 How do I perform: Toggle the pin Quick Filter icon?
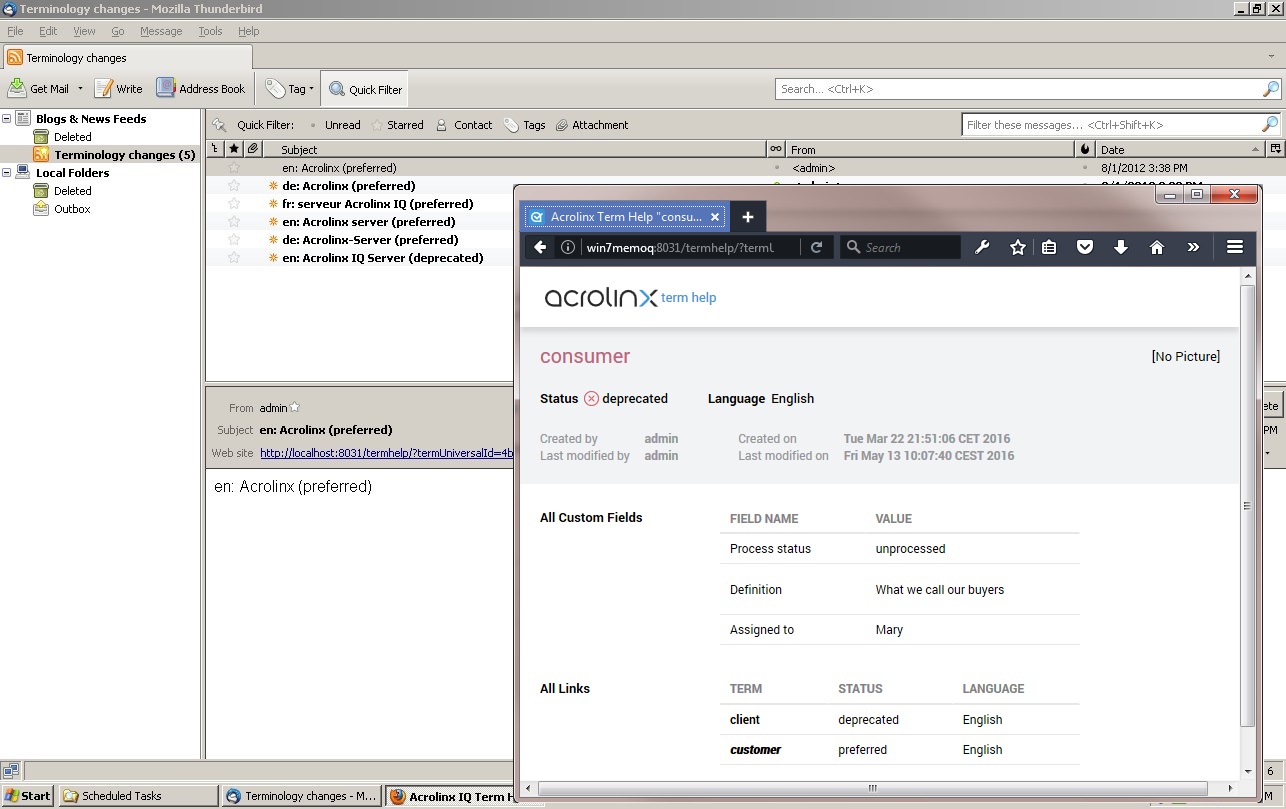(x=219, y=125)
